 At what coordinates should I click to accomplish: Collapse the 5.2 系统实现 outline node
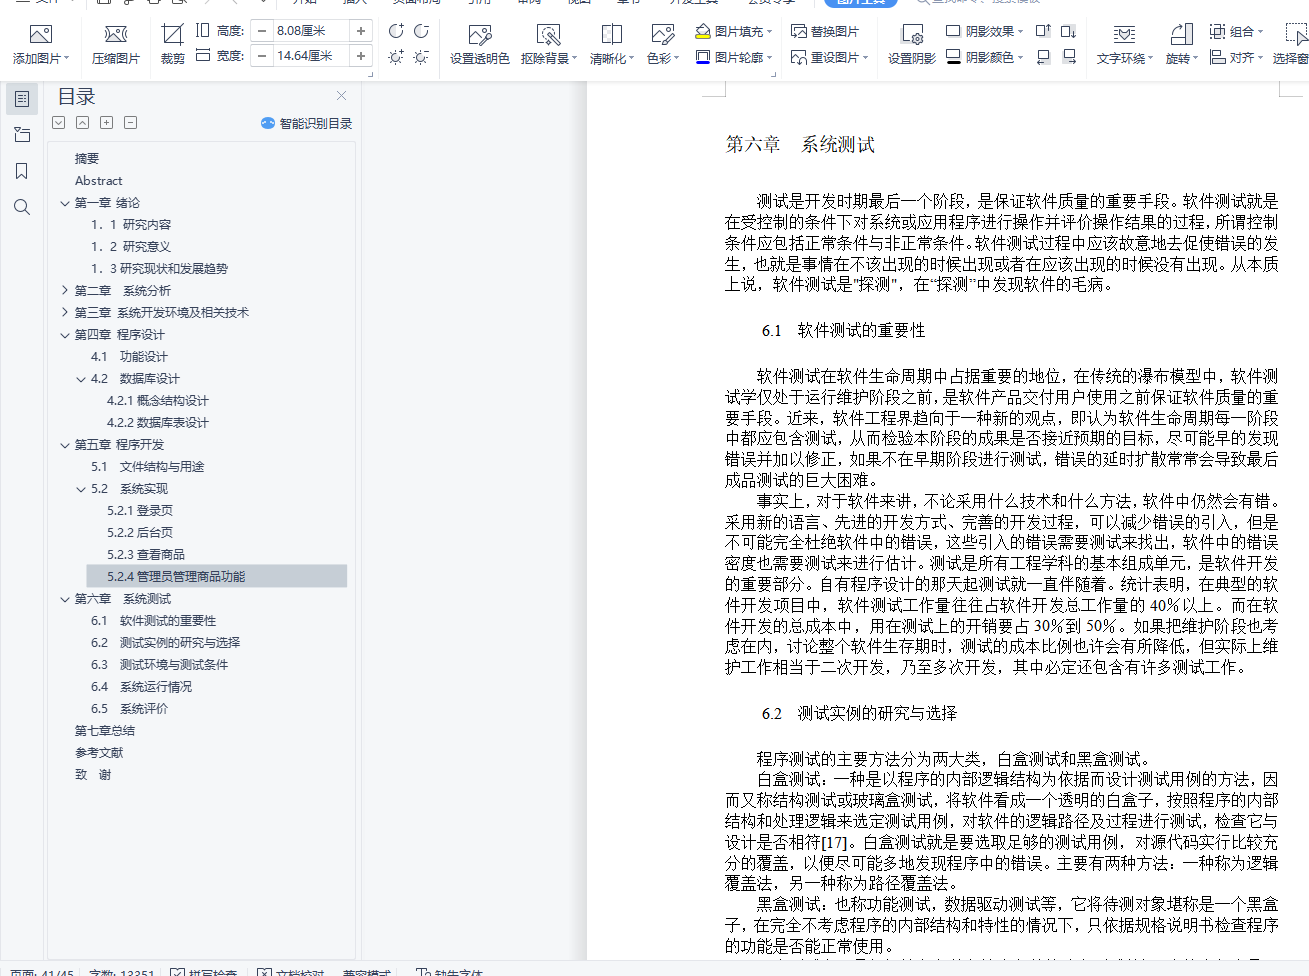[x=81, y=489]
